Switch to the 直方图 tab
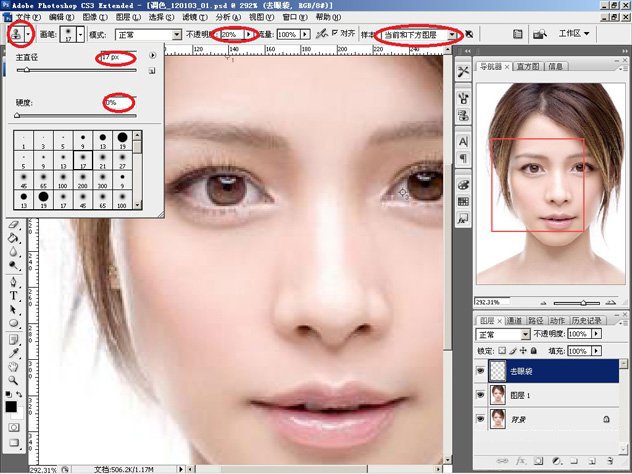The width and height of the screenshot is (632, 474). pos(527,66)
